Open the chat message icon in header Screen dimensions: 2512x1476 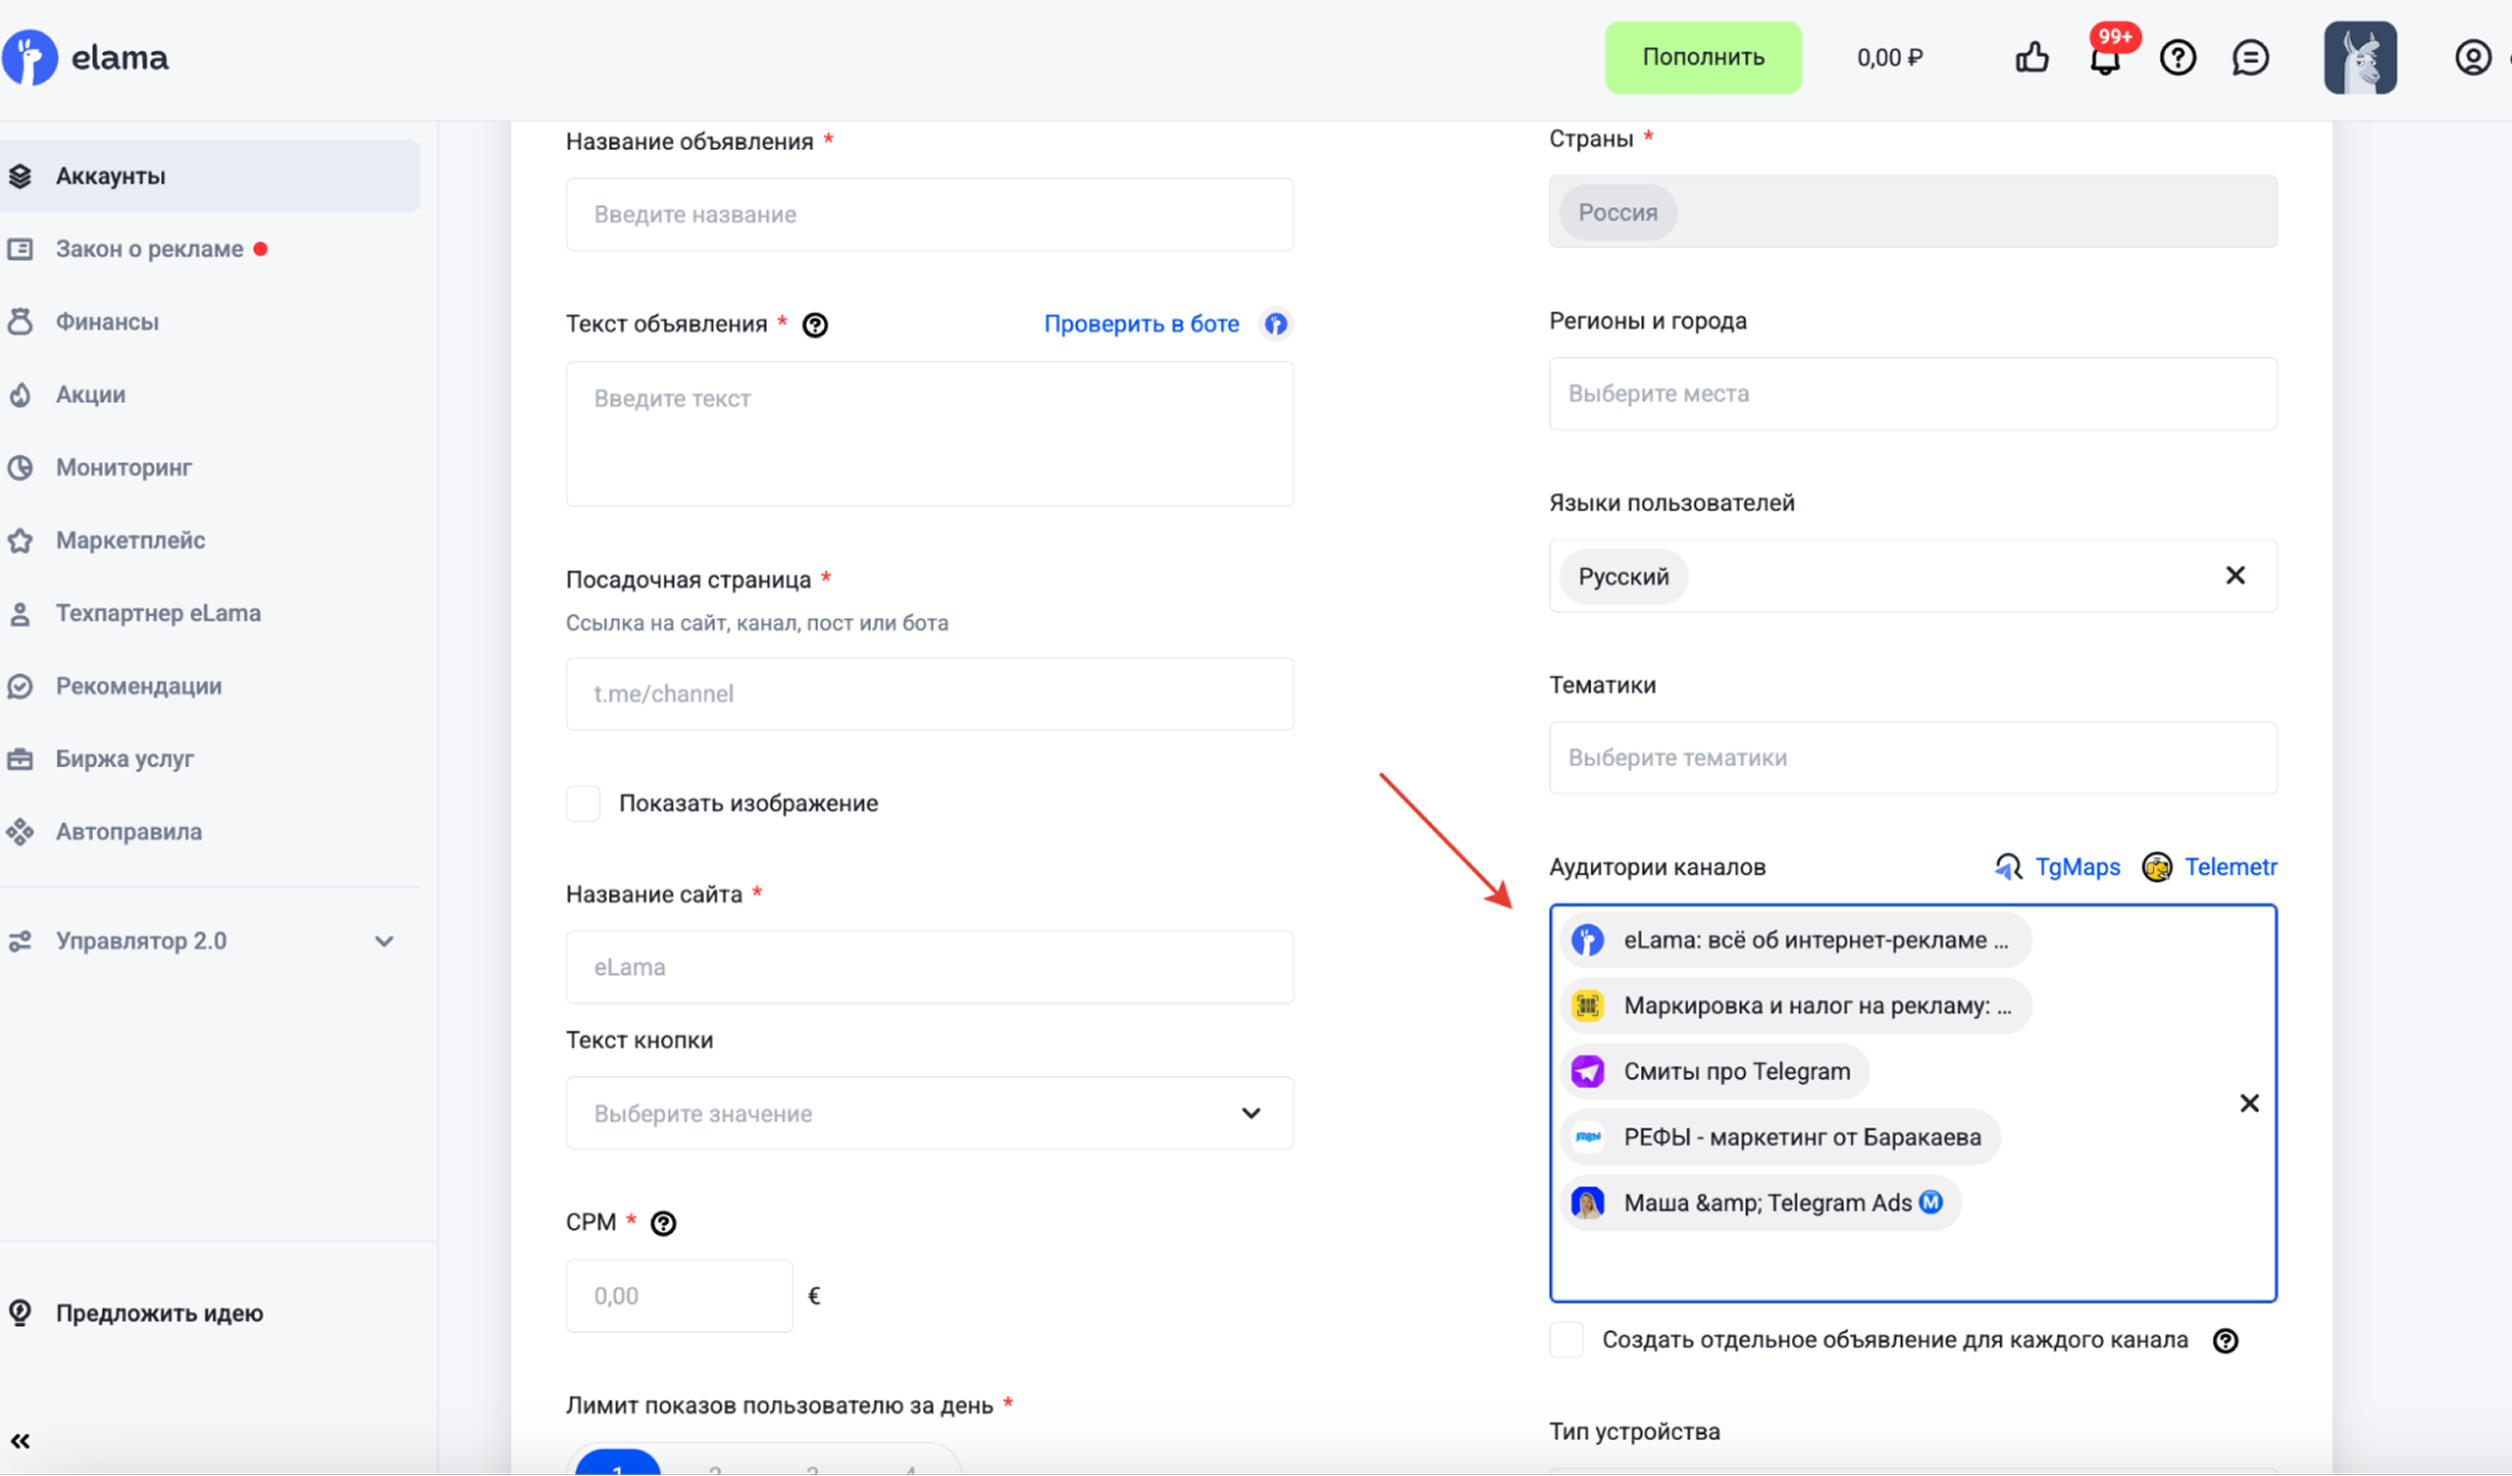[2250, 57]
